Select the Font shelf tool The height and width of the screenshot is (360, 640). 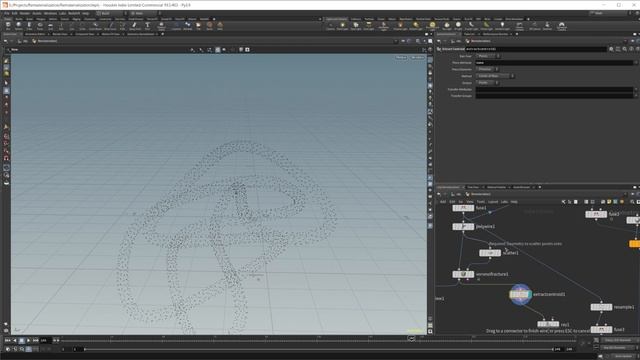pyautogui.click(x=147, y=26)
